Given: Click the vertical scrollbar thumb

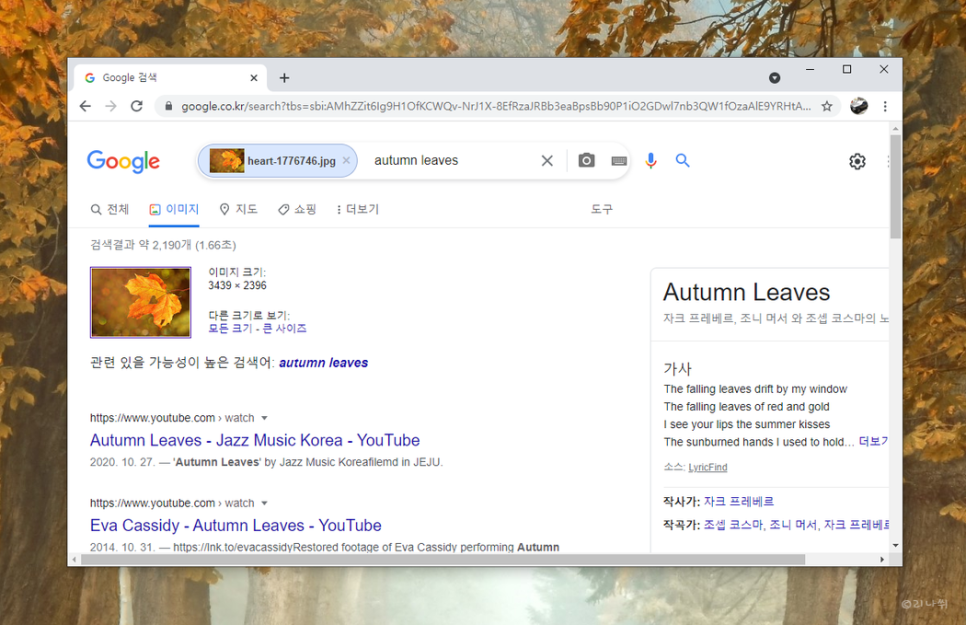Looking at the screenshot, I should pyautogui.click(x=896, y=187).
